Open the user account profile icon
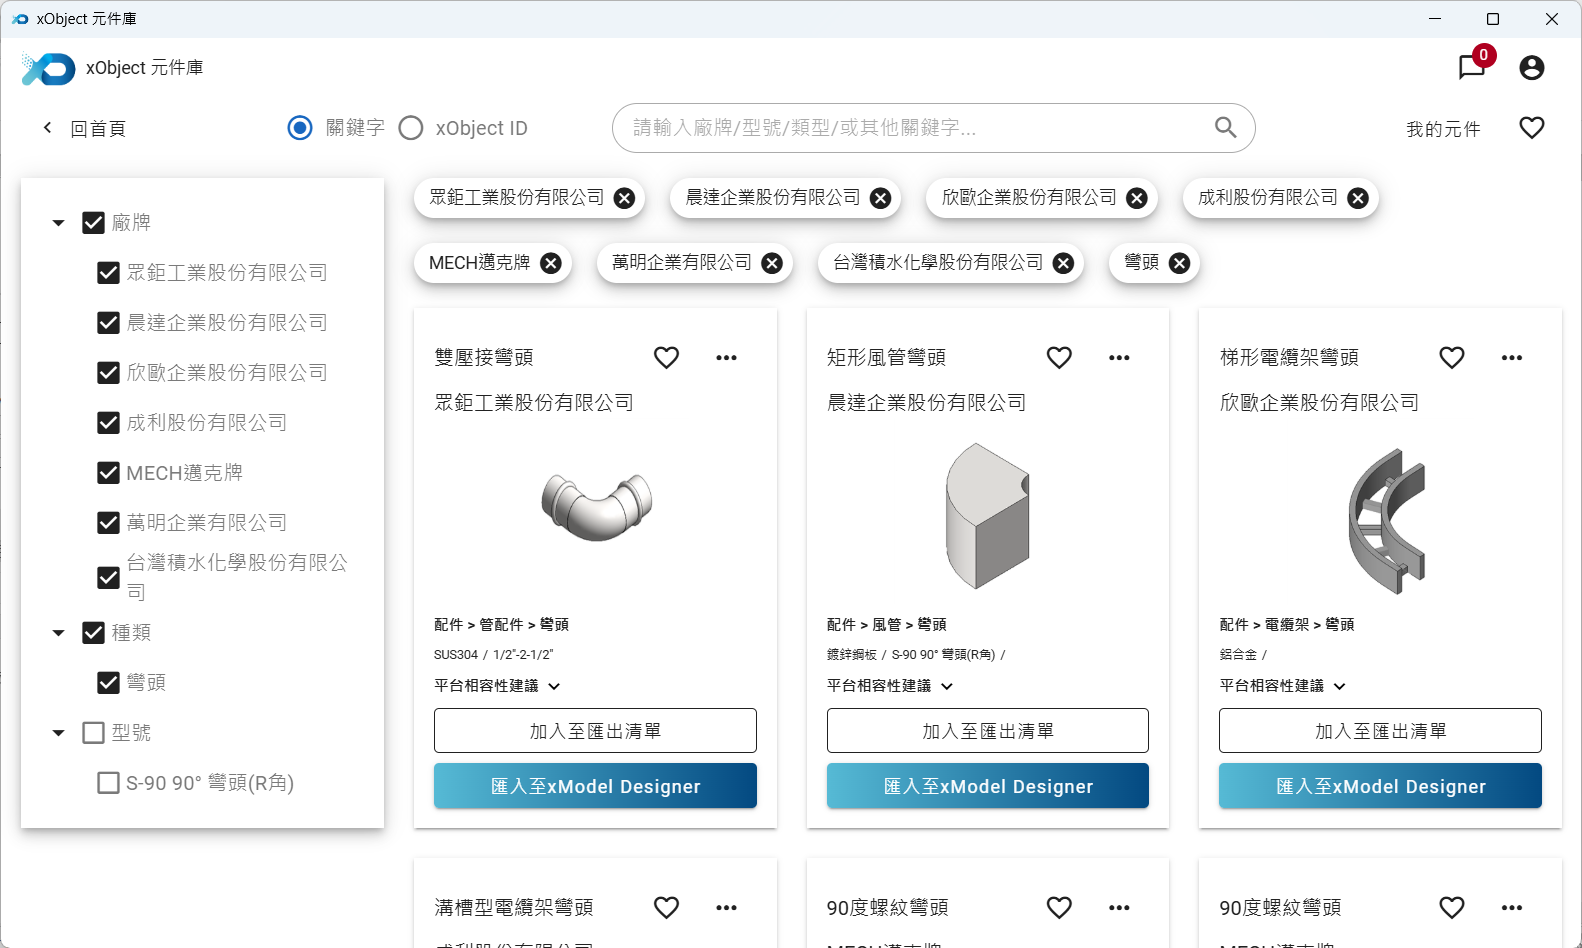This screenshot has width=1582, height=948. tap(1531, 67)
